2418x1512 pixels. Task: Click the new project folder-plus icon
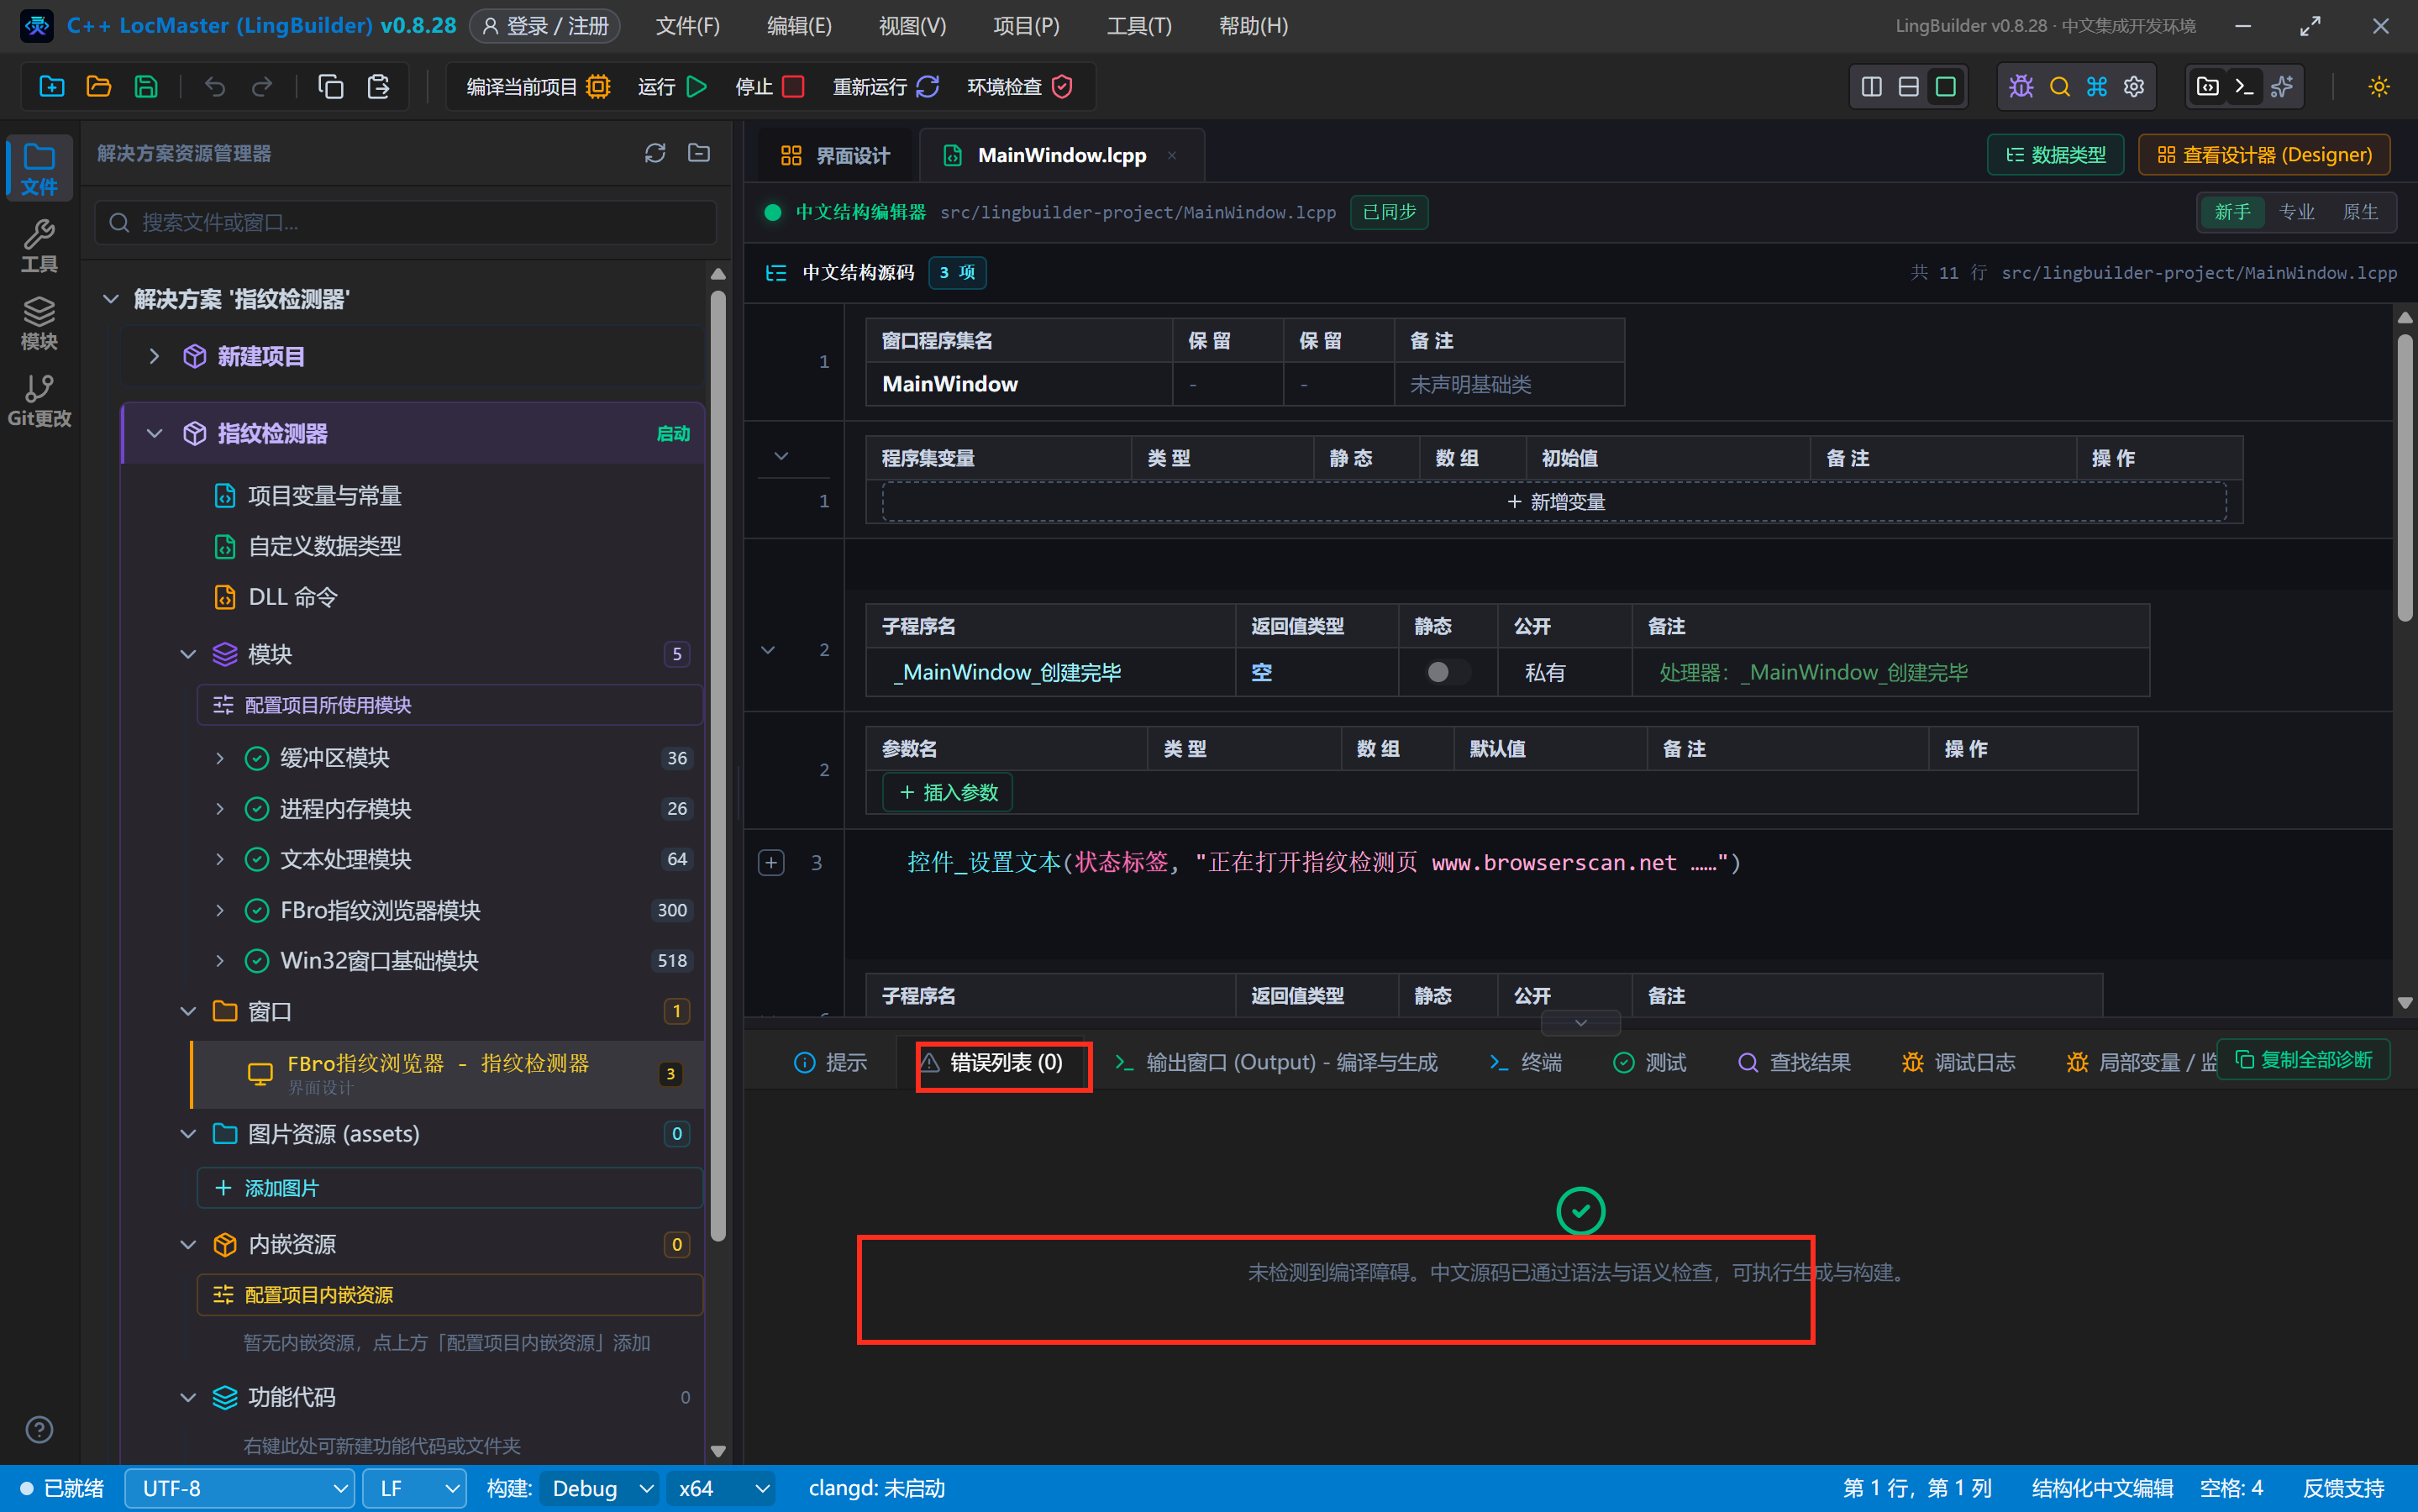(x=52, y=87)
